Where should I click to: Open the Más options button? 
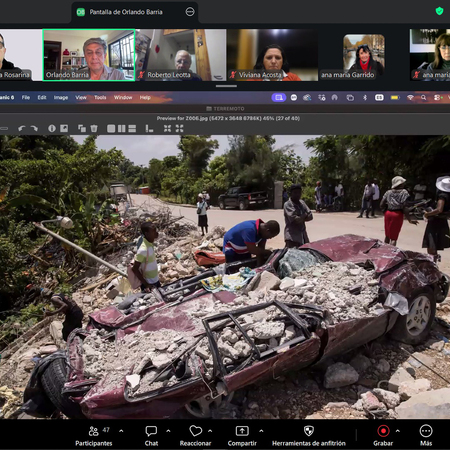426,436
